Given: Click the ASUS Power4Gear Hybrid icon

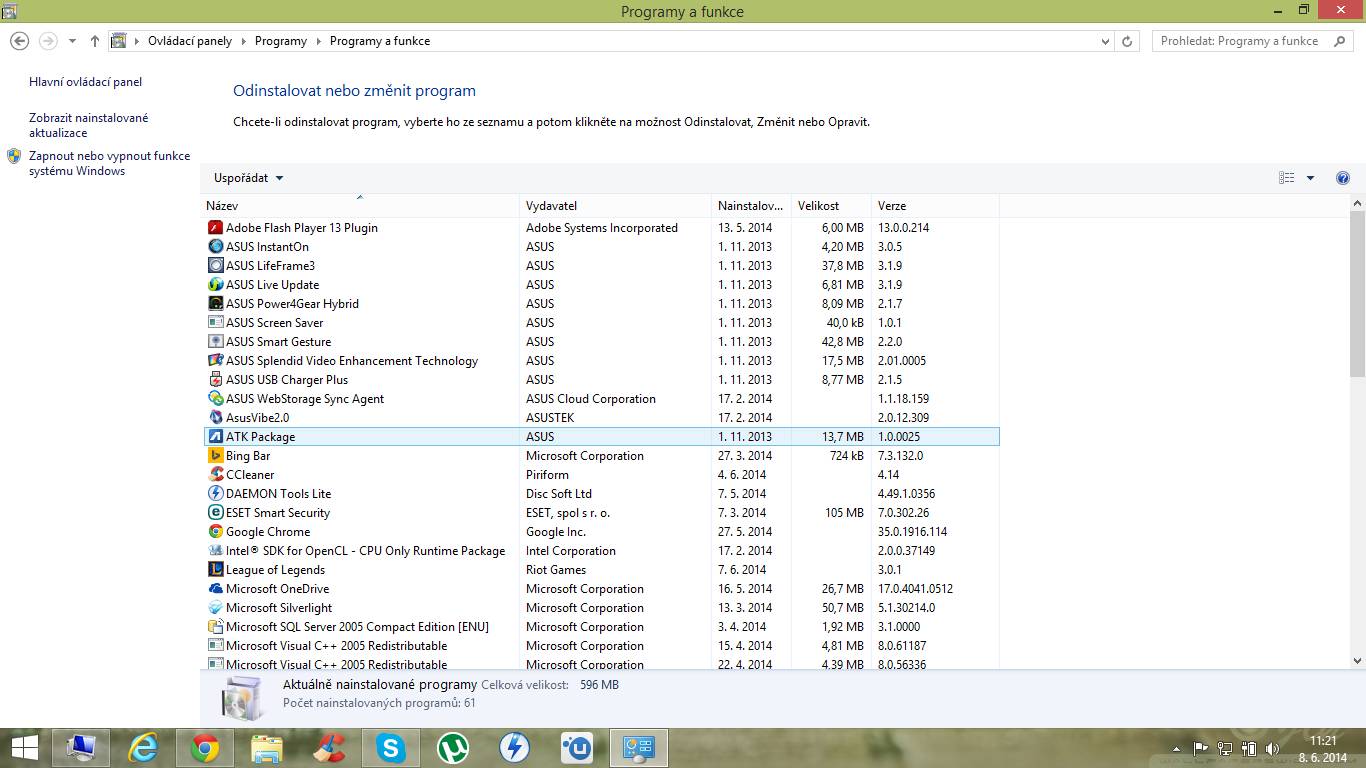Looking at the screenshot, I should click(x=215, y=304).
